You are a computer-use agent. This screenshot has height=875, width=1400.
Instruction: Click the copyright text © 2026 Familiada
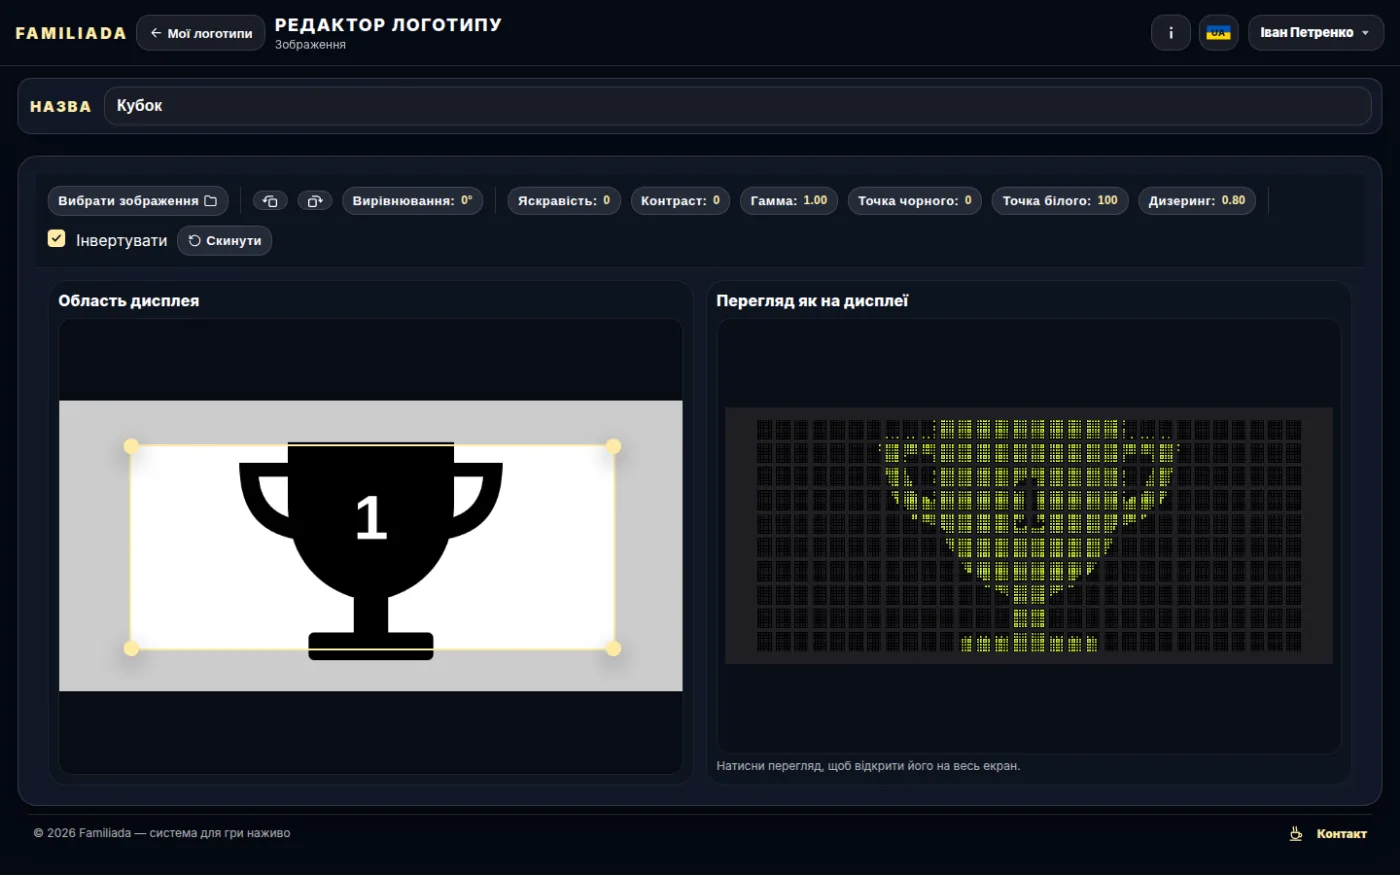(162, 833)
